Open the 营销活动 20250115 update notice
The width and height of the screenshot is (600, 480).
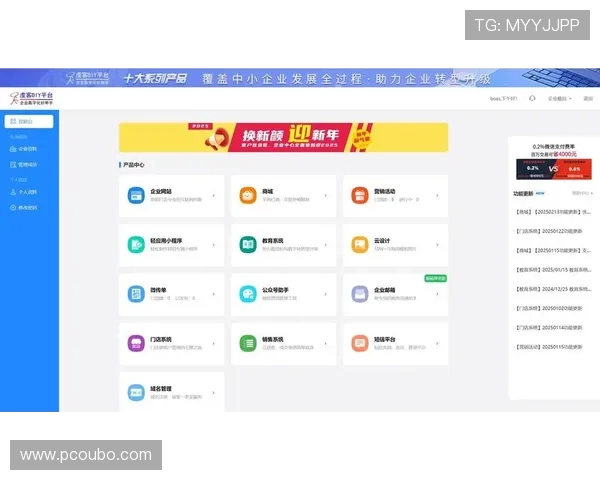(549, 347)
